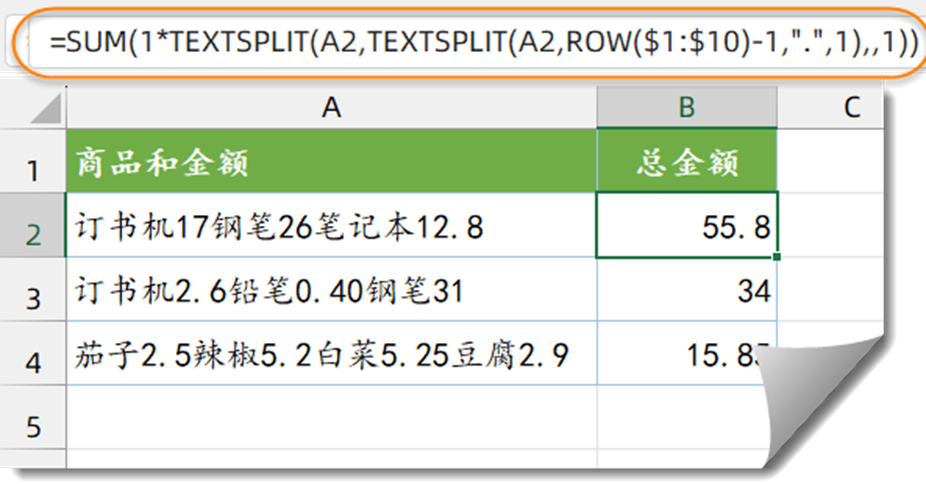This screenshot has width=926, height=484.
Task: Select row 5 header
Action: coord(33,425)
